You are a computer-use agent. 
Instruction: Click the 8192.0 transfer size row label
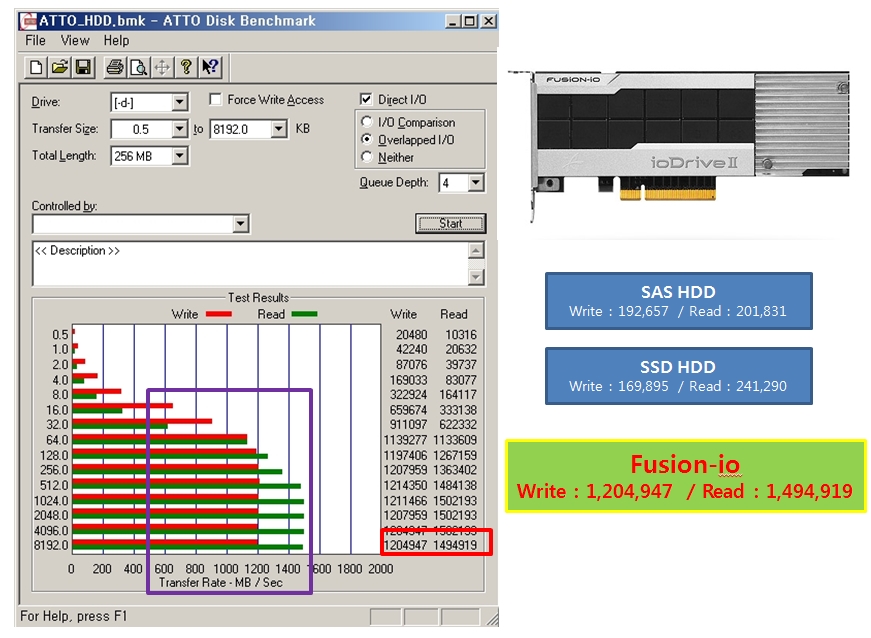(x=51, y=545)
